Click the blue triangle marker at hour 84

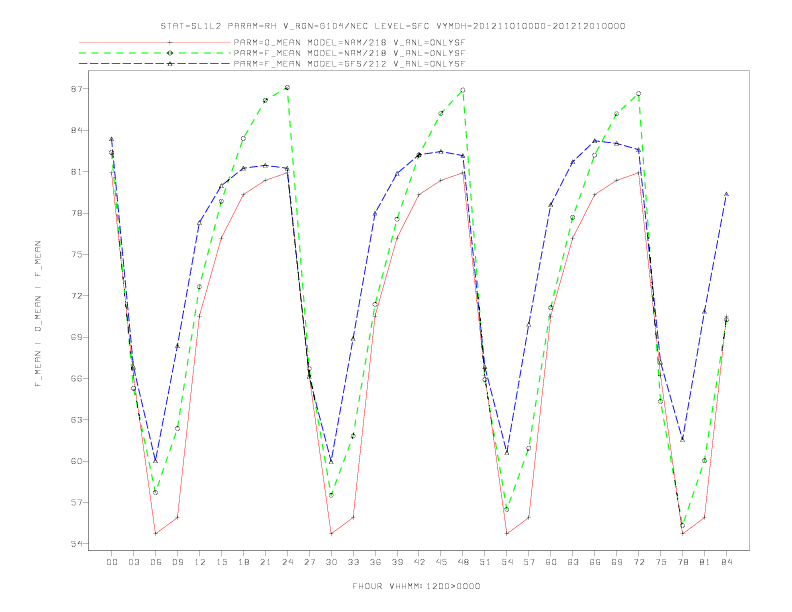(x=726, y=194)
